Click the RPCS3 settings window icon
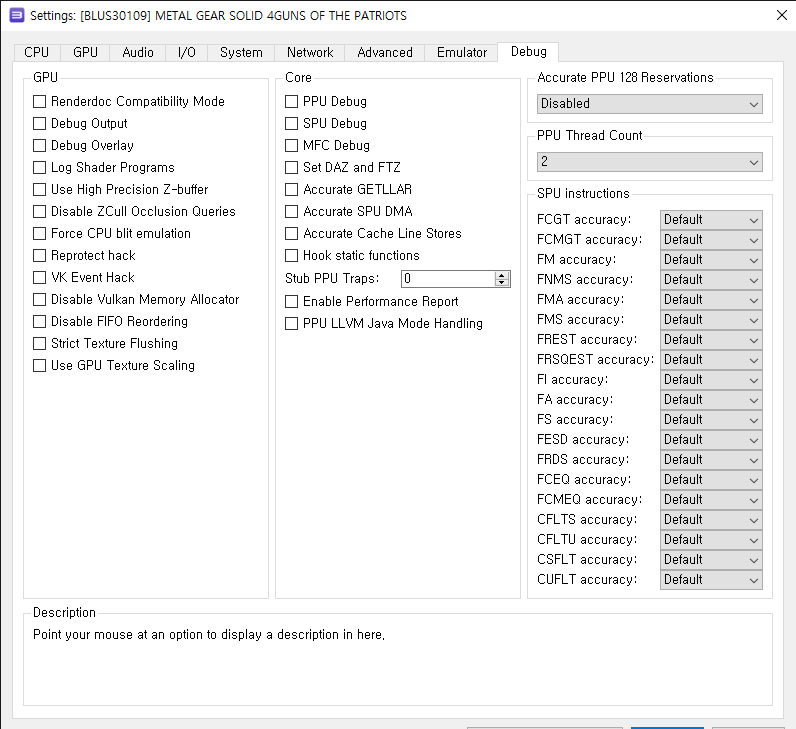The width and height of the screenshot is (796, 729). (x=17, y=15)
